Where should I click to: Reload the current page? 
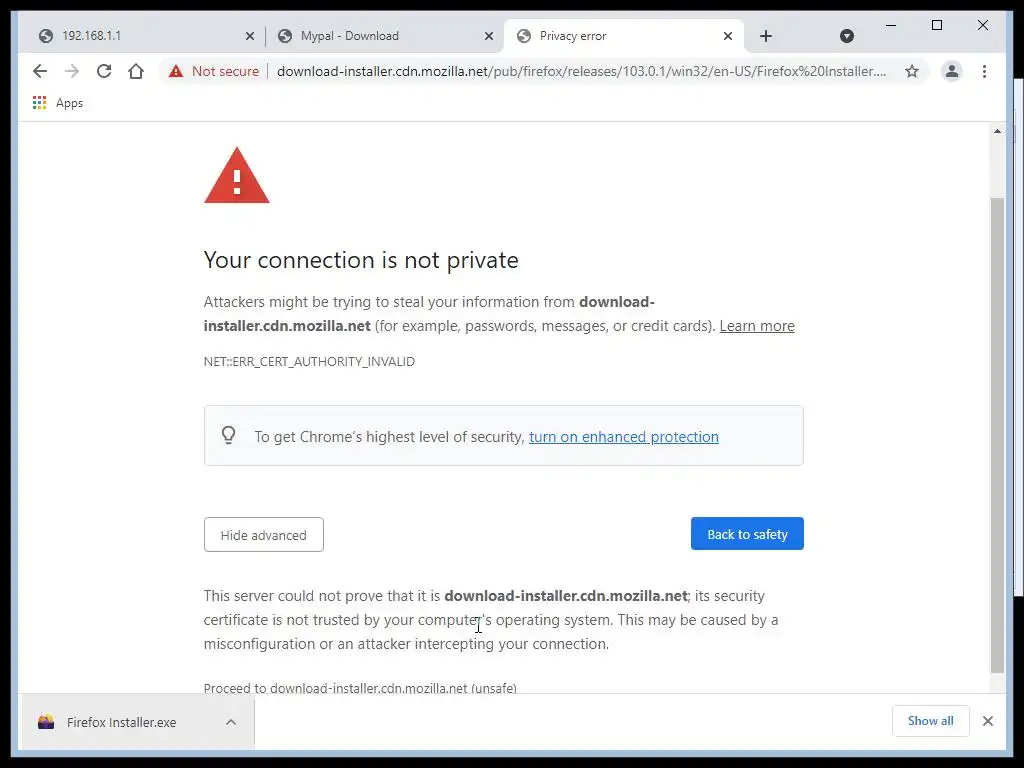click(x=104, y=71)
